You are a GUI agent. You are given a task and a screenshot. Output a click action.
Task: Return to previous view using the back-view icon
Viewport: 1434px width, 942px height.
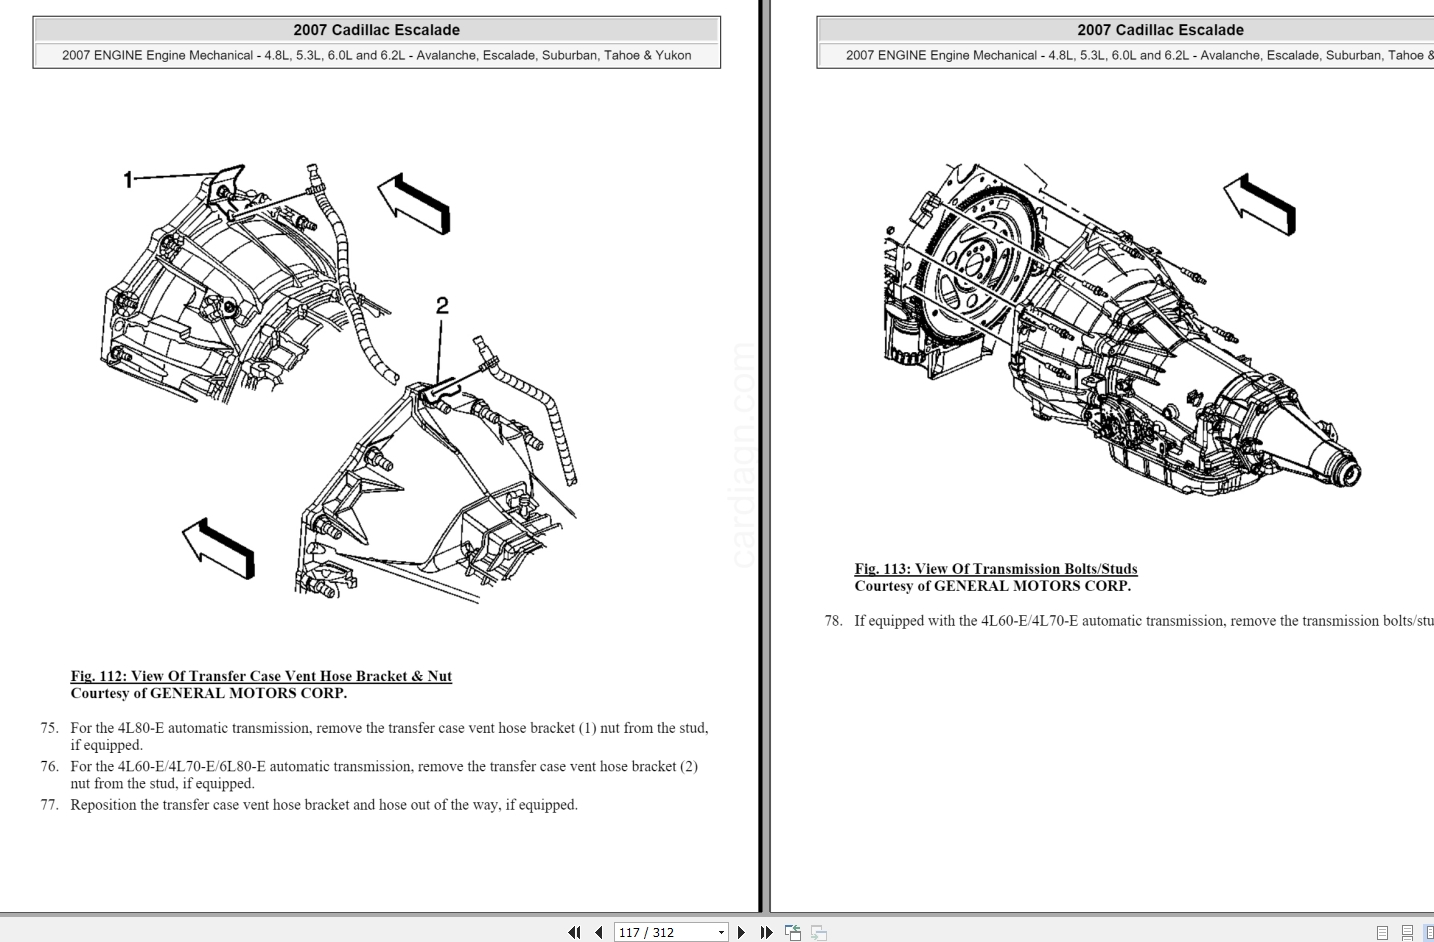(793, 931)
